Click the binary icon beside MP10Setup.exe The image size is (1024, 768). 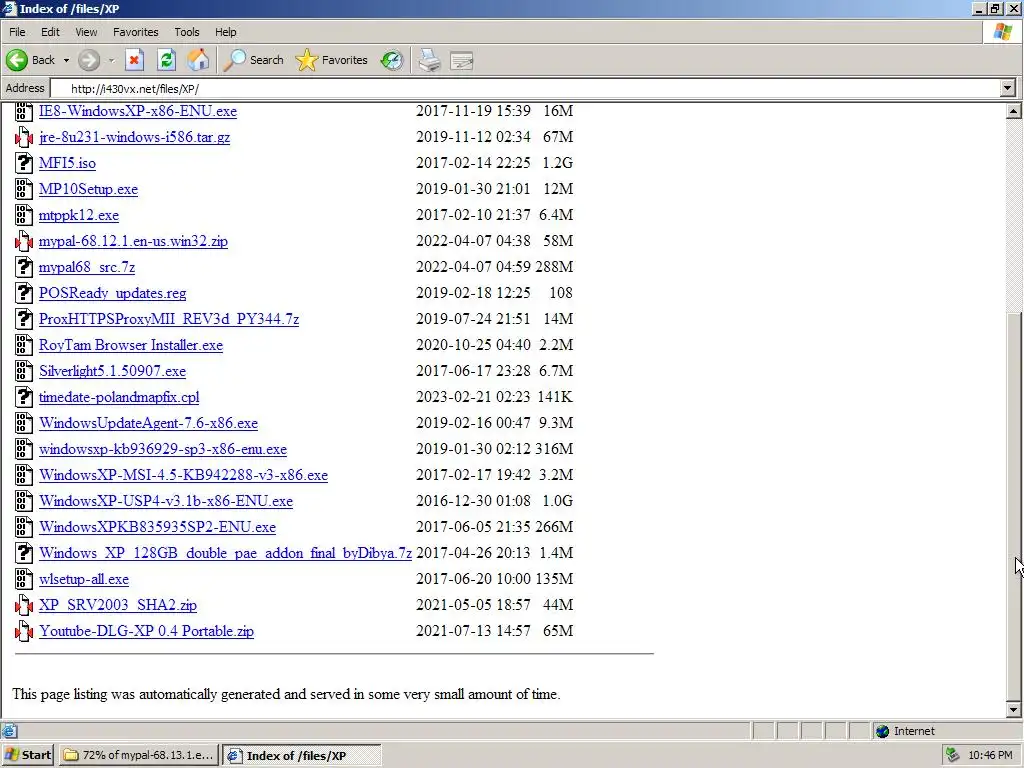[24, 189]
